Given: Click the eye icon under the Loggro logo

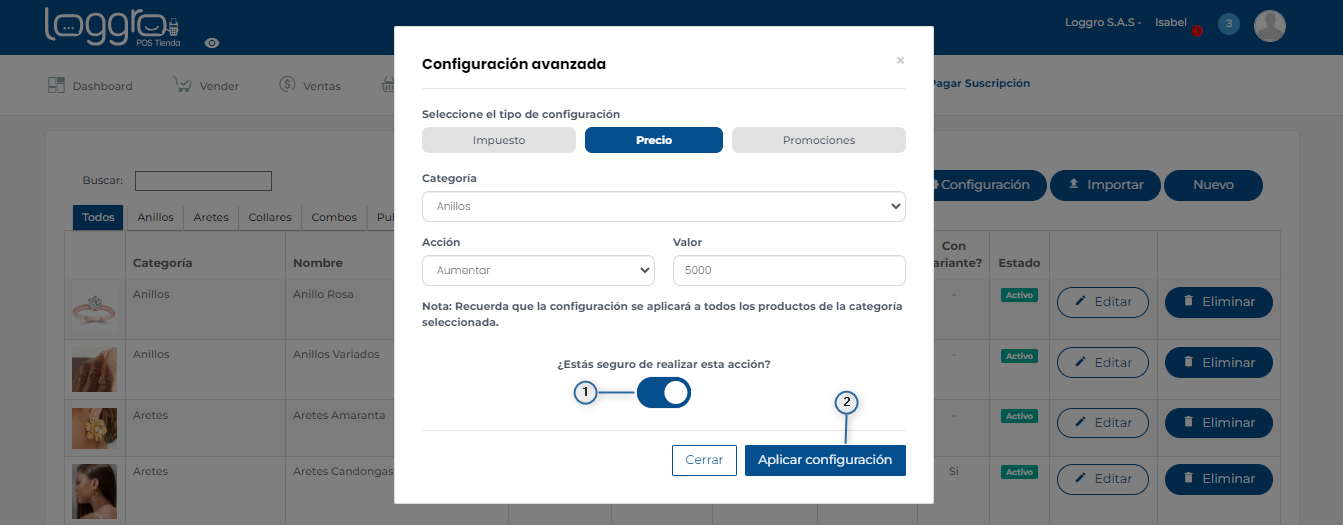Looking at the screenshot, I should click(212, 43).
